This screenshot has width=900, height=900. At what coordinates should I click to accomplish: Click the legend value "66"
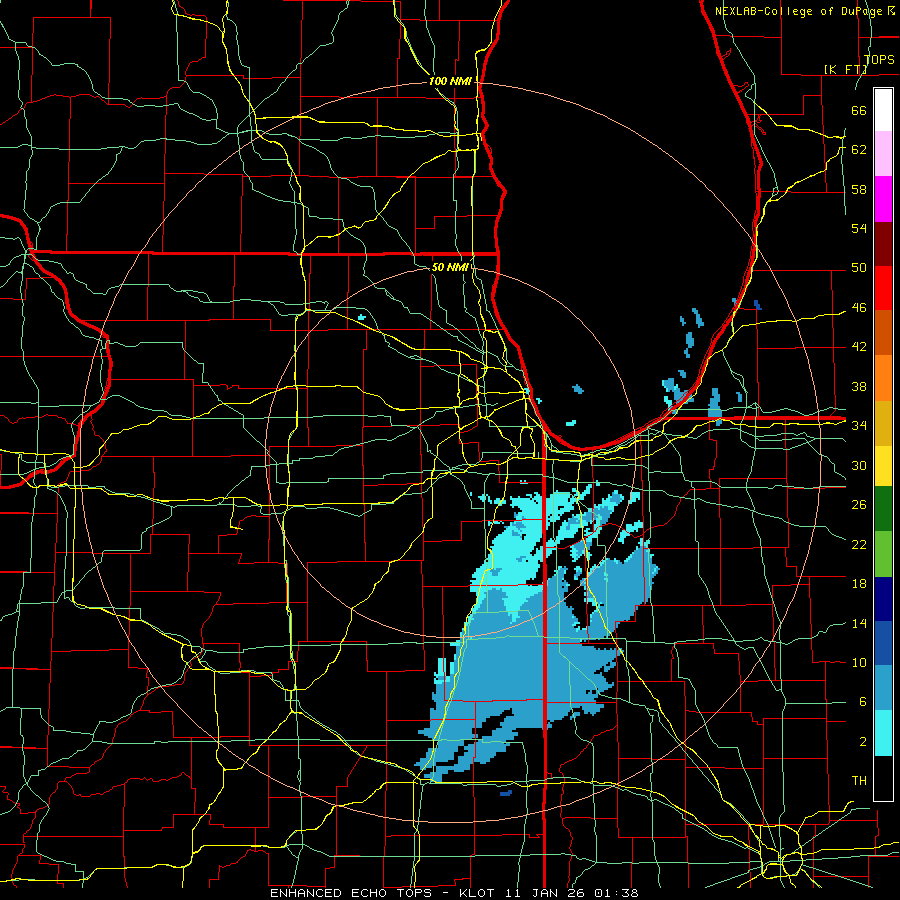click(859, 110)
